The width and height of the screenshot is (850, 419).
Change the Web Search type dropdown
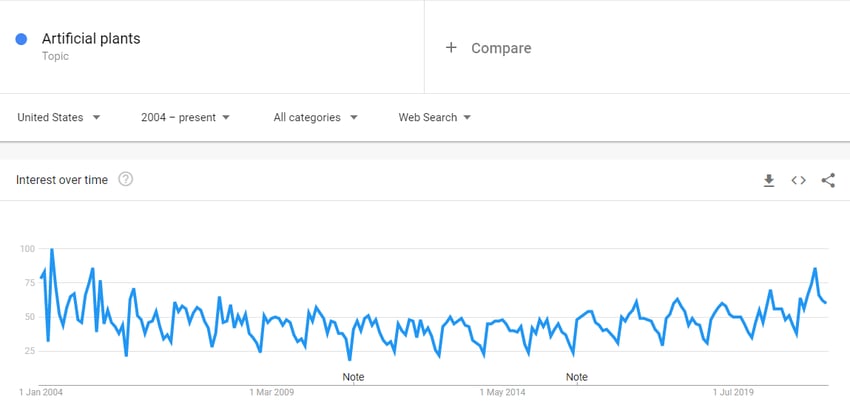tap(435, 117)
